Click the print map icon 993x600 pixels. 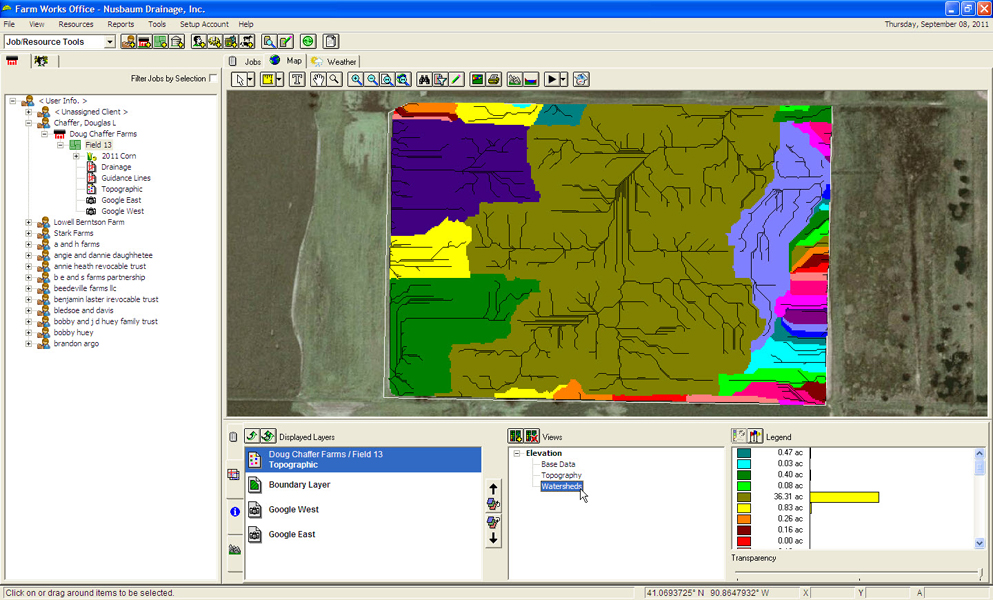pos(493,79)
